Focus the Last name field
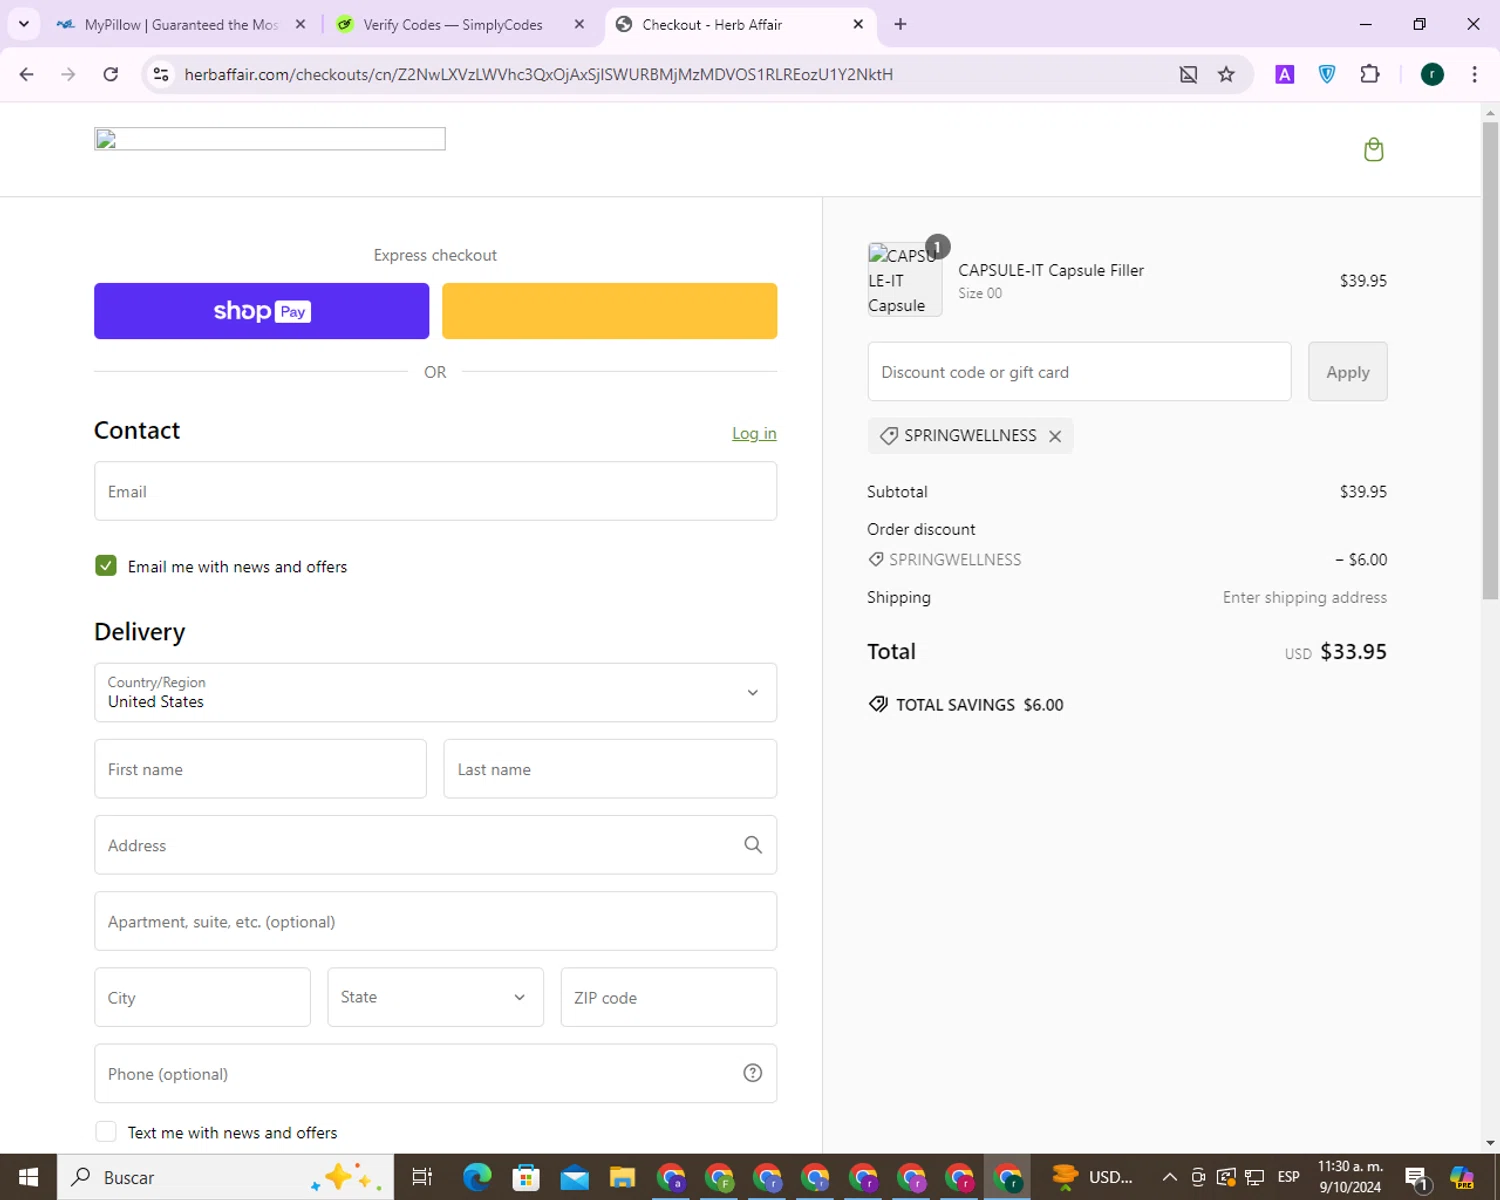 [610, 769]
